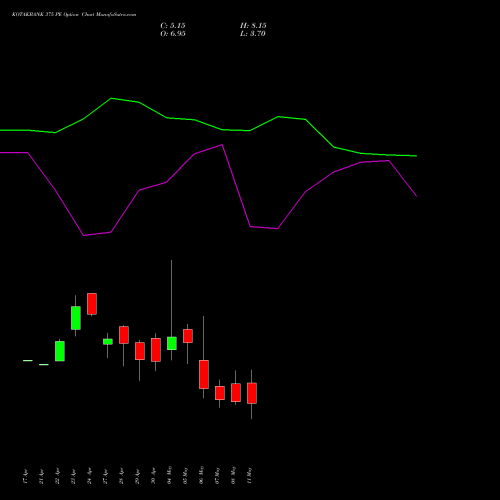Click the sharp peak of the purple indicator line
Viewport: 500px width, 500px height.
click(x=222, y=145)
